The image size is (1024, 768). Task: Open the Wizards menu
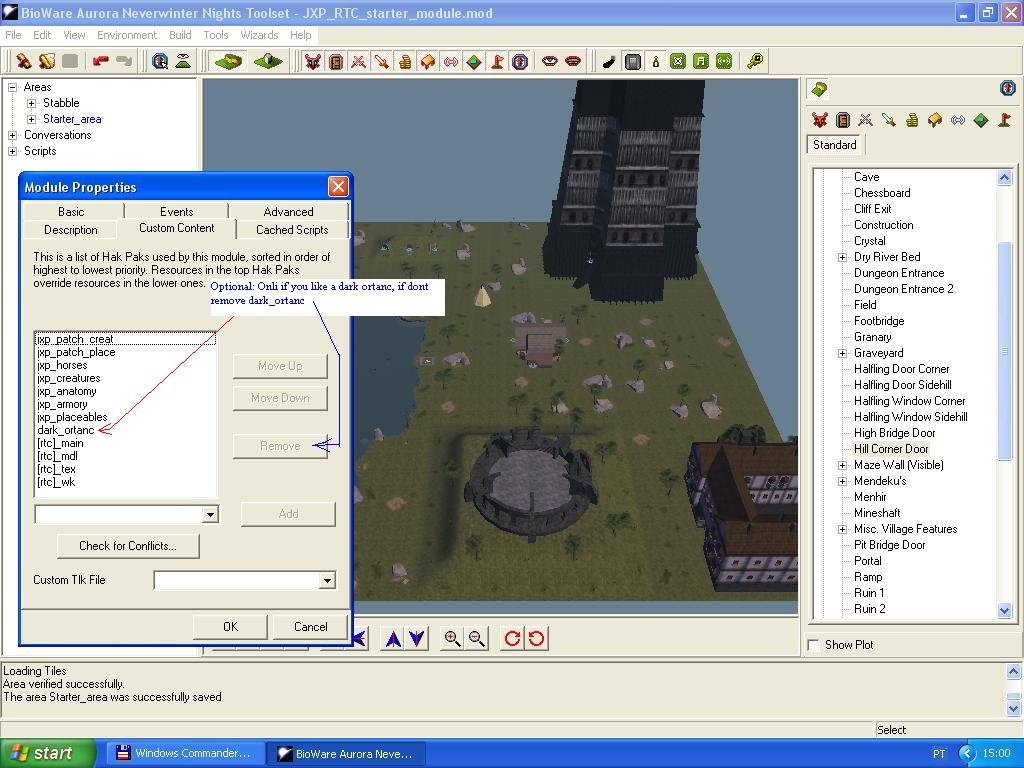coord(258,35)
